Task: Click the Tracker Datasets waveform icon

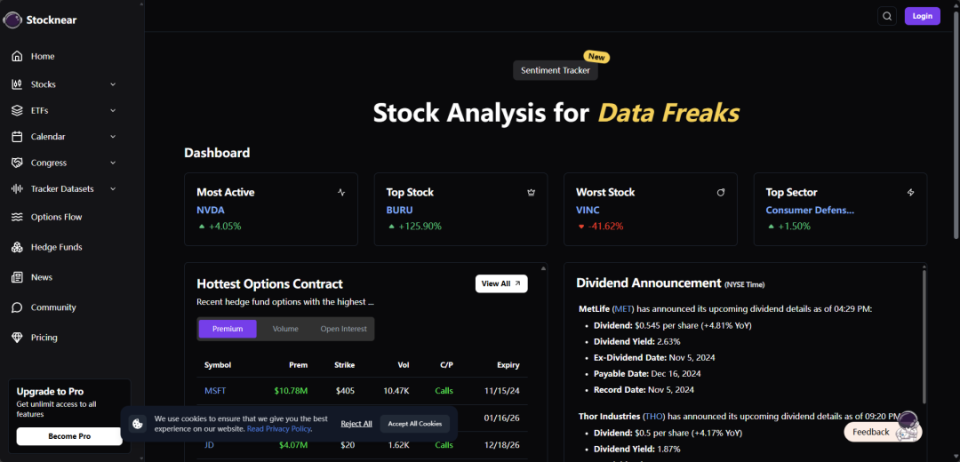Action: coord(17,189)
